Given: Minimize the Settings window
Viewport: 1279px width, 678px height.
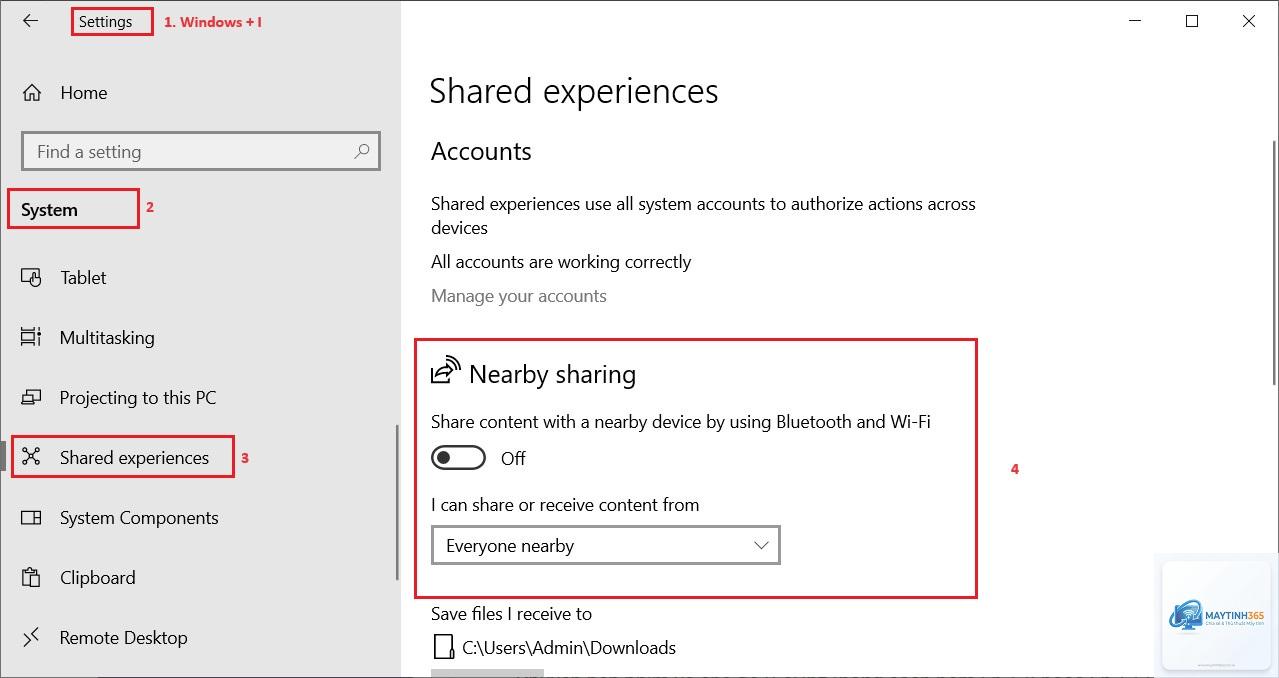Looking at the screenshot, I should tap(1135, 20).
